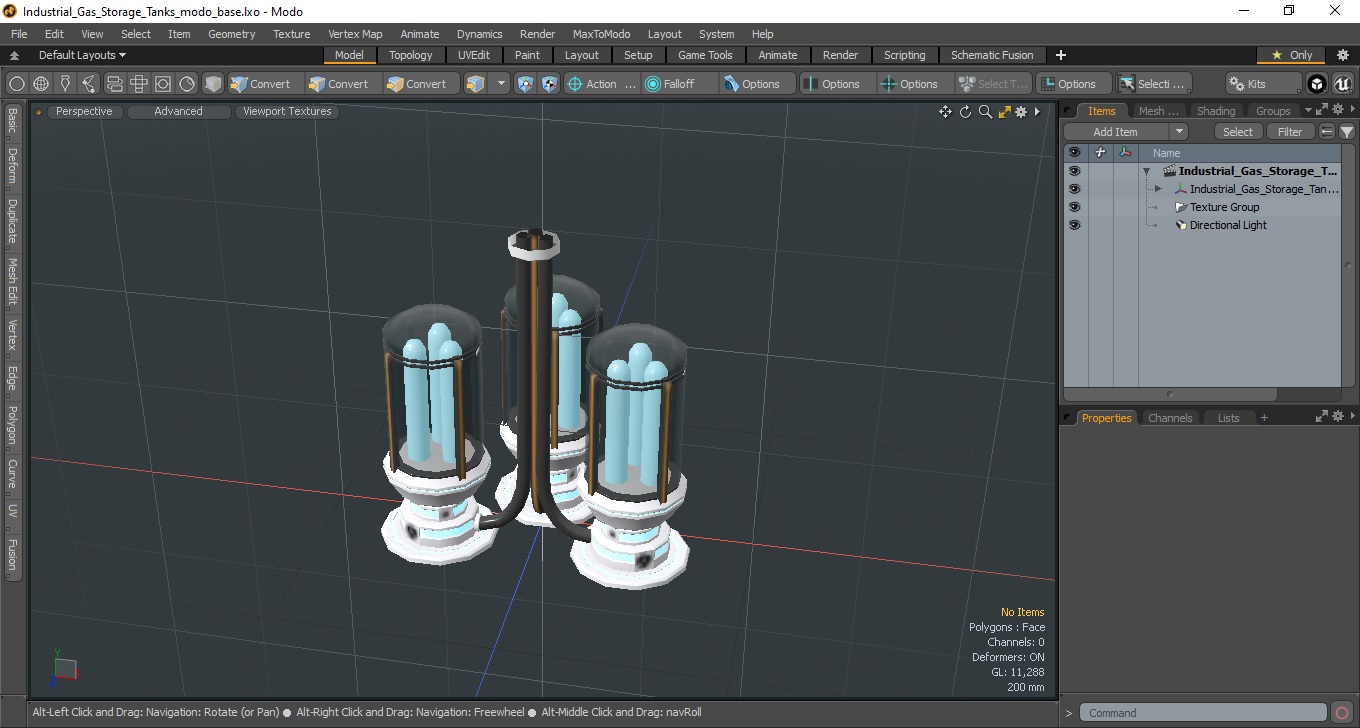1360x728 pixels.
Task: Click the curve path tool icon
Action: coord(89,84)
